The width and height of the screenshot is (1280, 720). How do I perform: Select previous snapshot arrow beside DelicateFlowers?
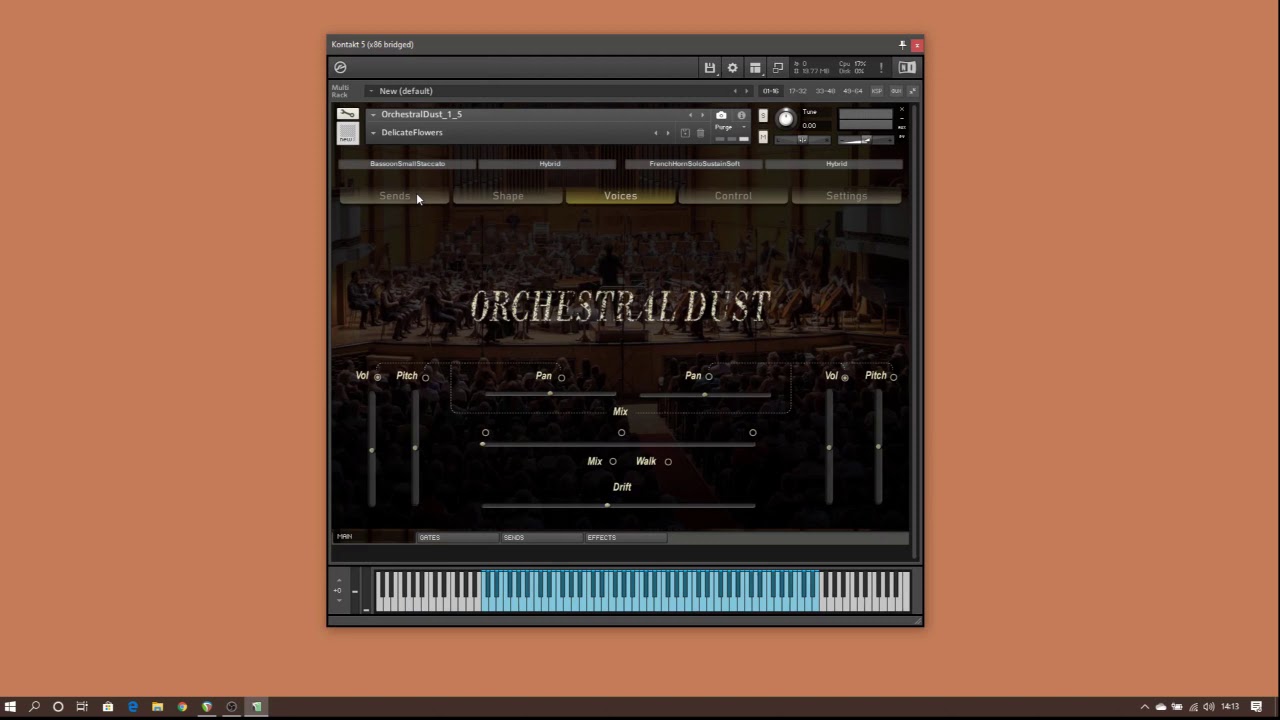(x=656, y=133)
